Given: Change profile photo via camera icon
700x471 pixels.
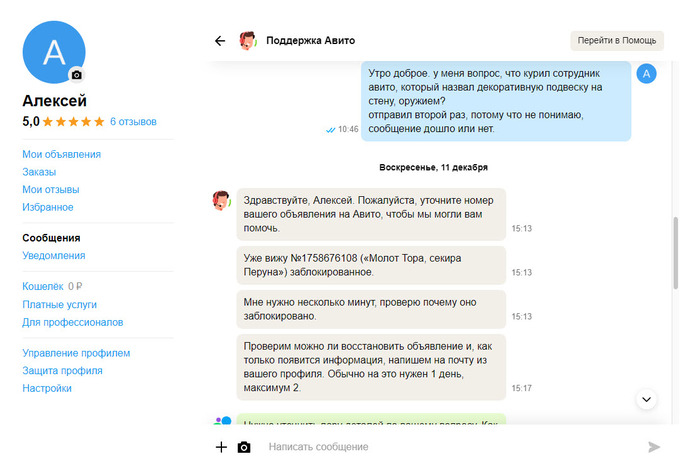Looking at the screenshot, I should pyautogui.click(x=77, y=75).
